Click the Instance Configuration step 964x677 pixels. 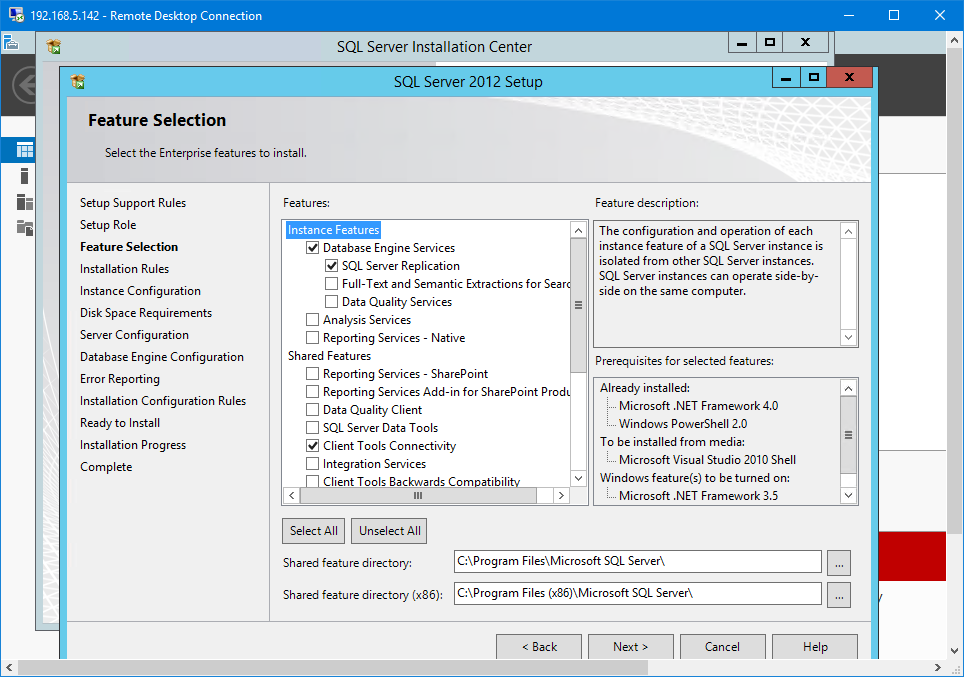pos(140,291)
